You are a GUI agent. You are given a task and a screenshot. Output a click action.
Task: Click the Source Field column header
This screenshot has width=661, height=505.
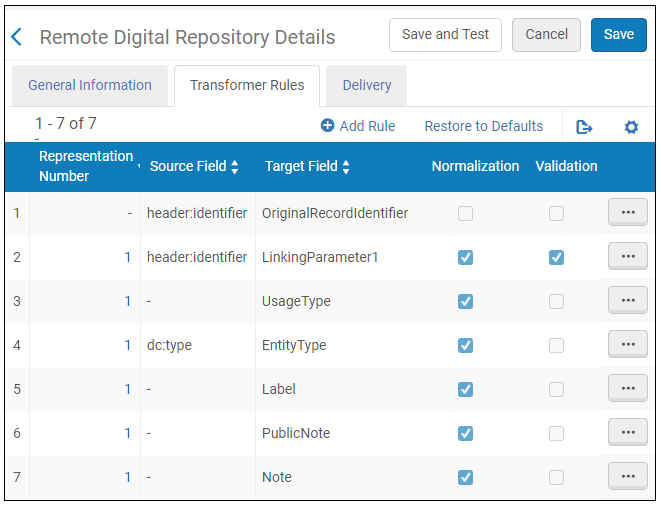click(188, 166)
